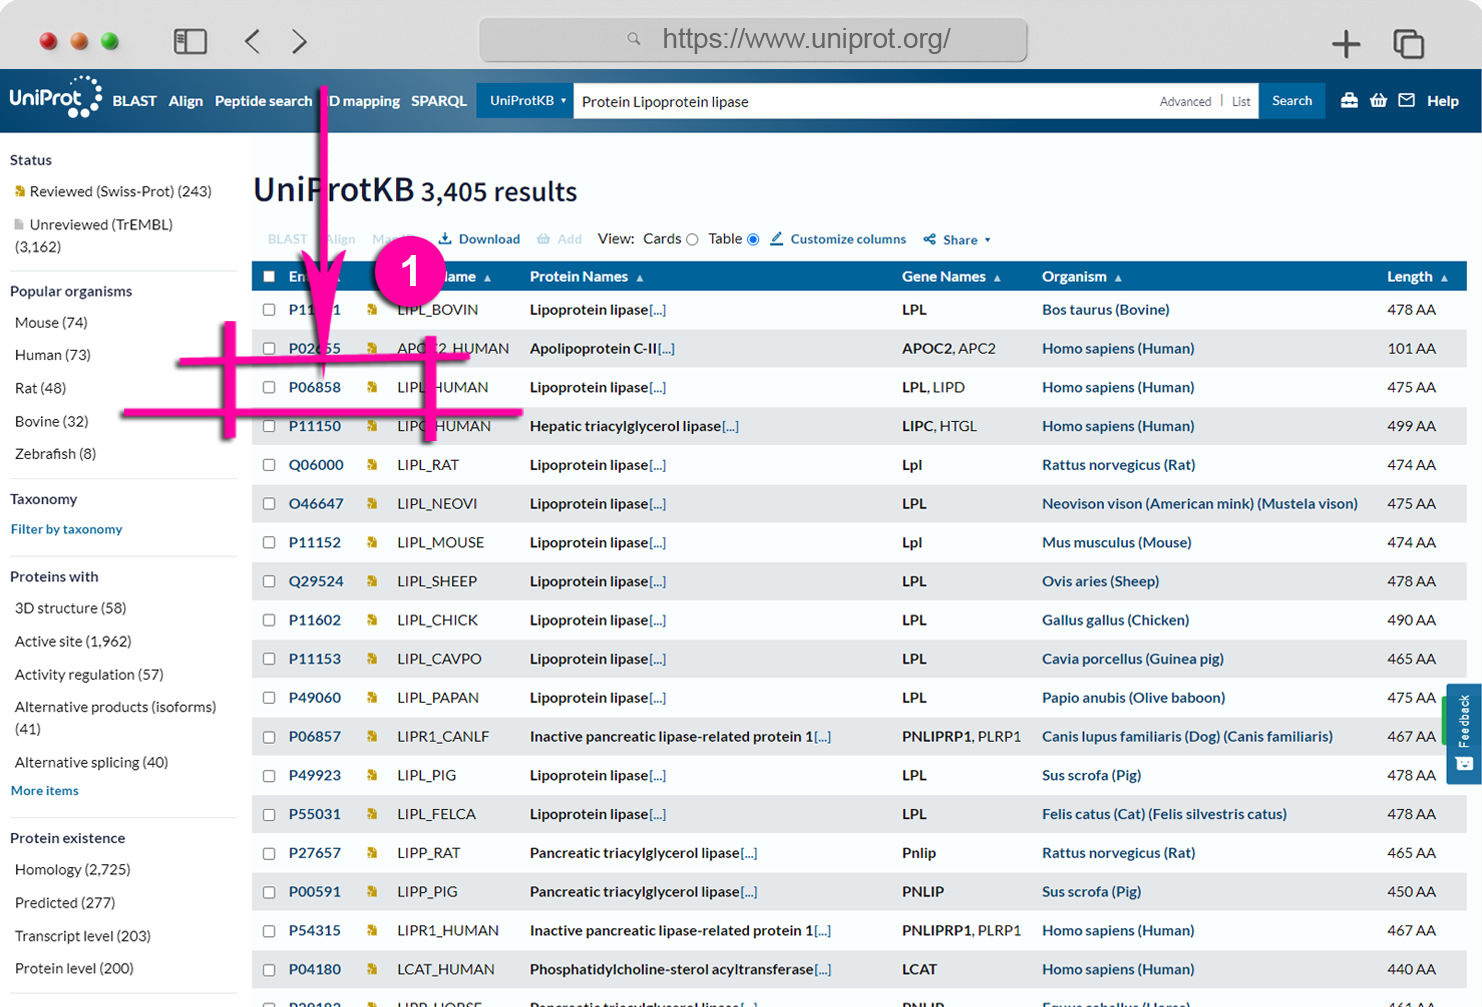
Task: Show the browser tab overview icon
Action: 1408,43
